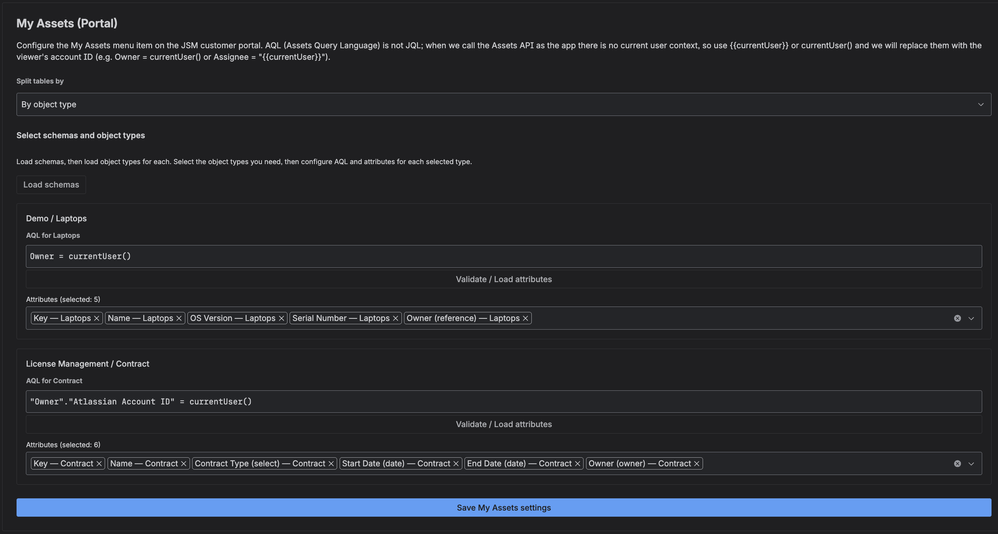The height and width of the screenshot is (534, 998).
Task: Click the AQL for Laptops label
Action: 53,235
